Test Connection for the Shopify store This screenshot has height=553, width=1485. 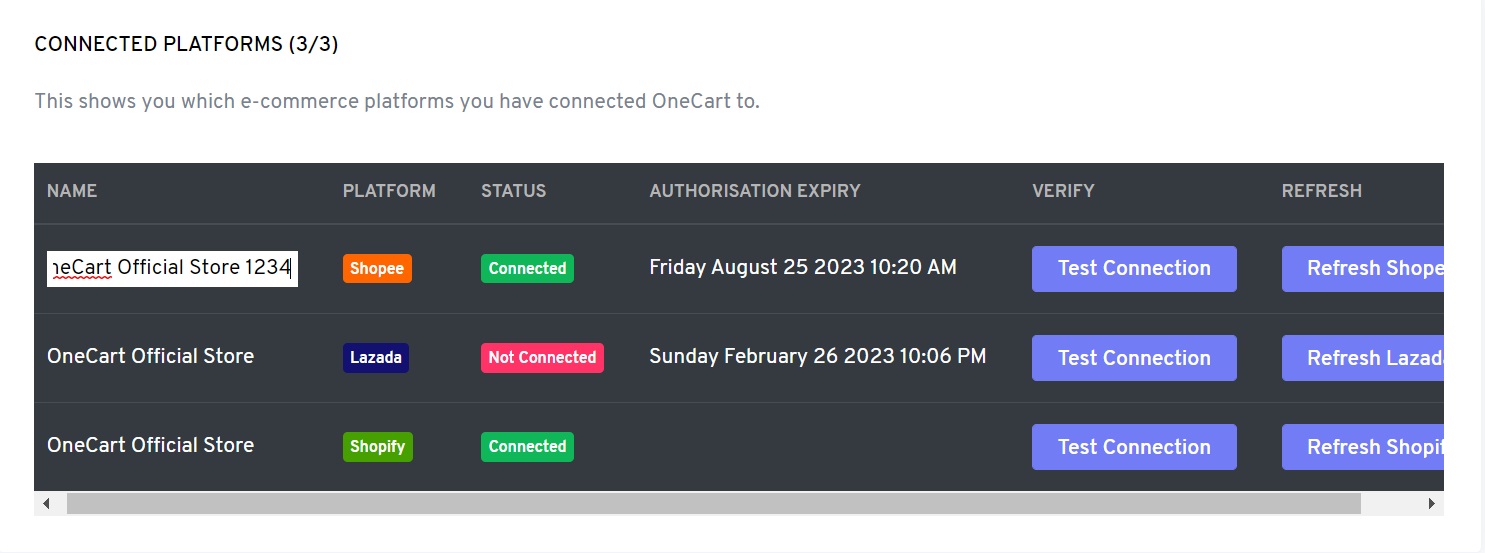tap(1134, 447)
